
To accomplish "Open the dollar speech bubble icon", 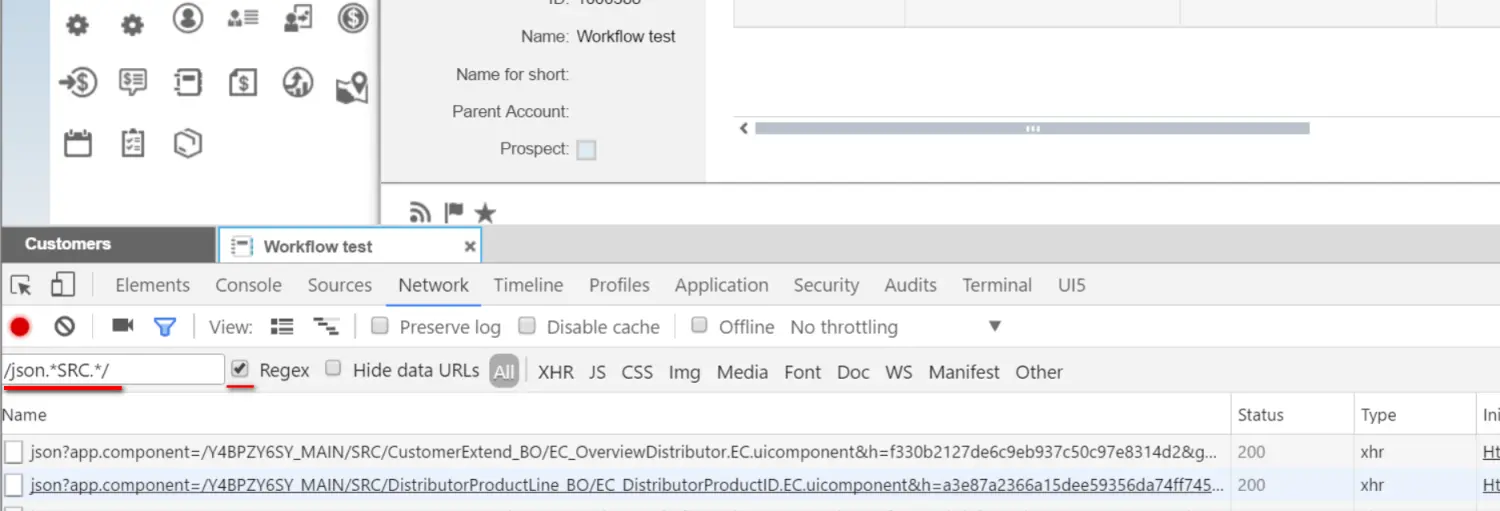I will click(x=132, y=82).
